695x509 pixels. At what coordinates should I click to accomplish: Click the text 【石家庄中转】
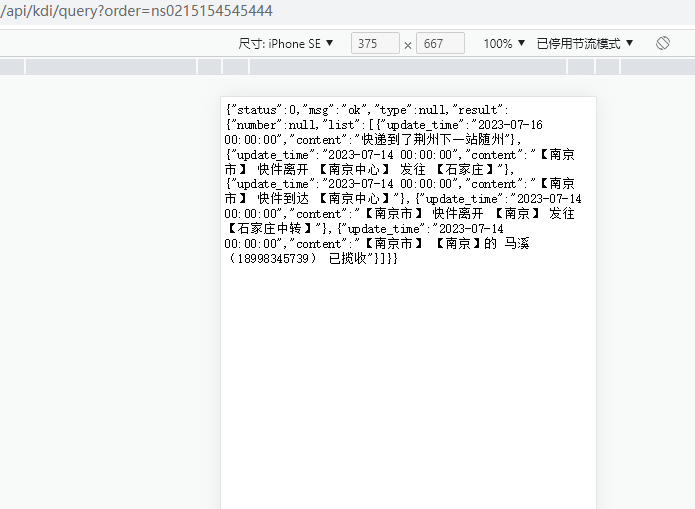[269, 229]
